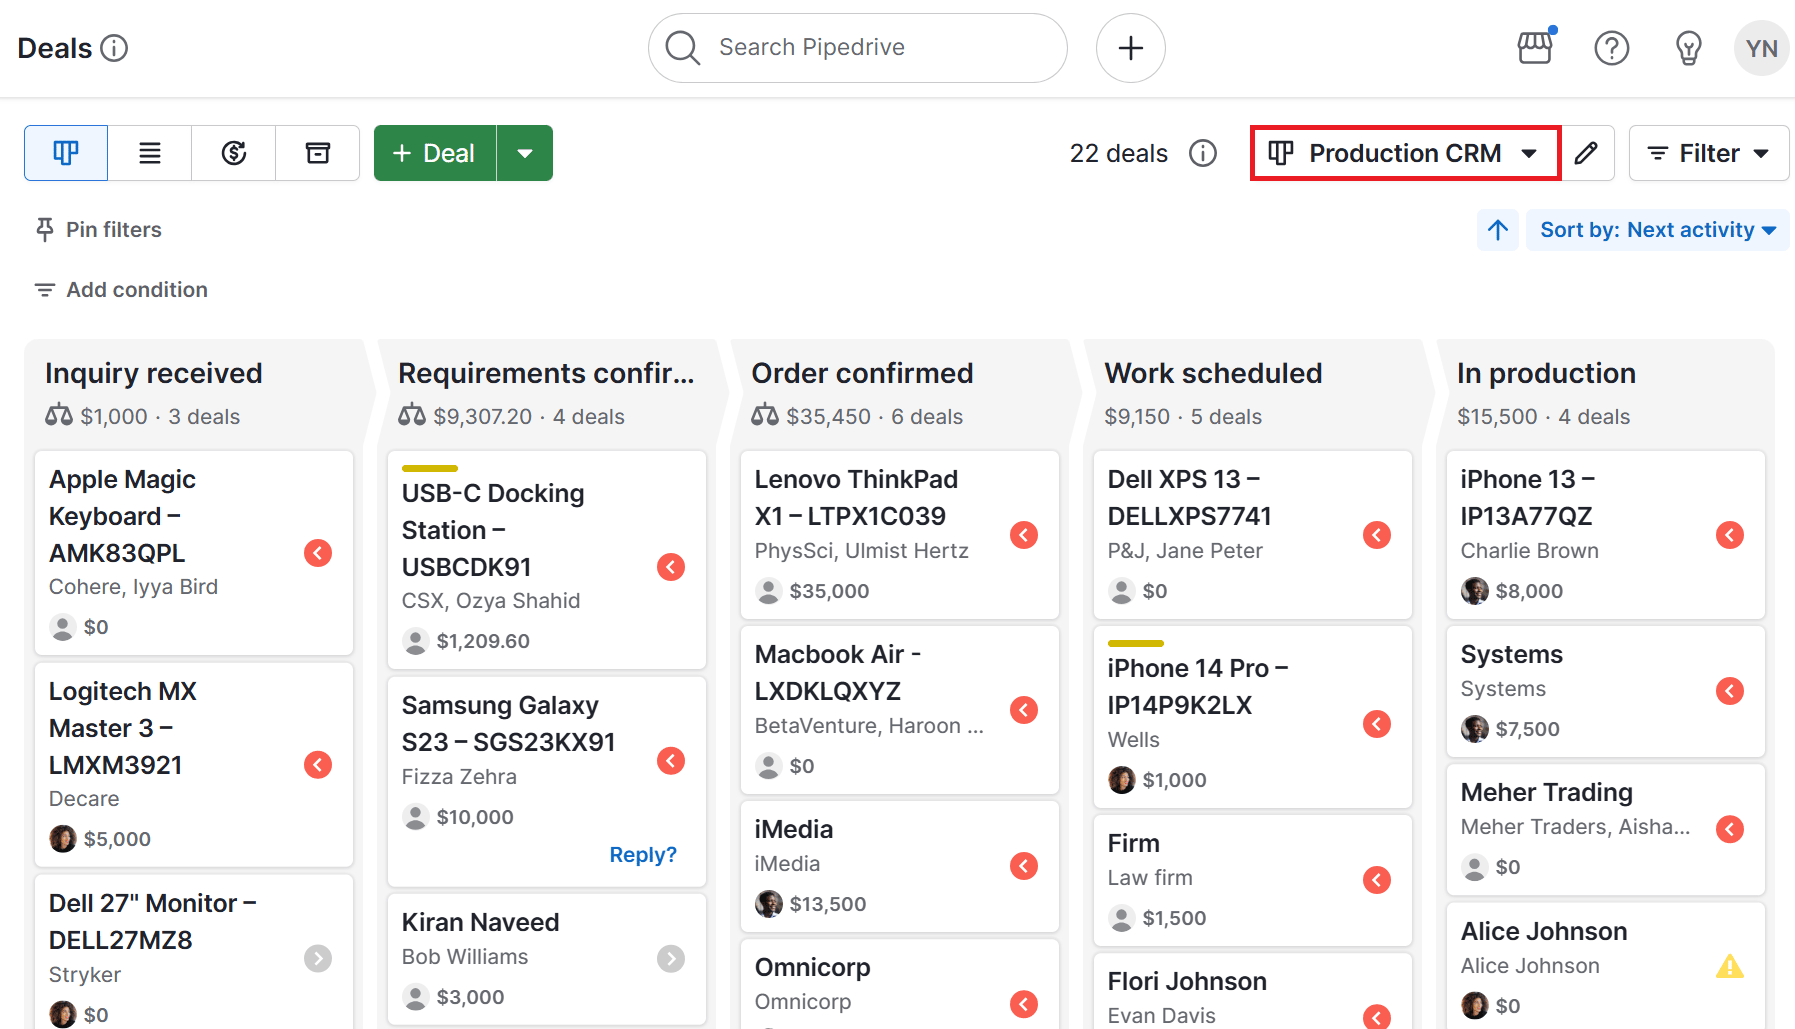Click the pencil icon to edit the pipeline
The width and height of the screenshot is (1795, 1029).
(x=1586, y=153)
